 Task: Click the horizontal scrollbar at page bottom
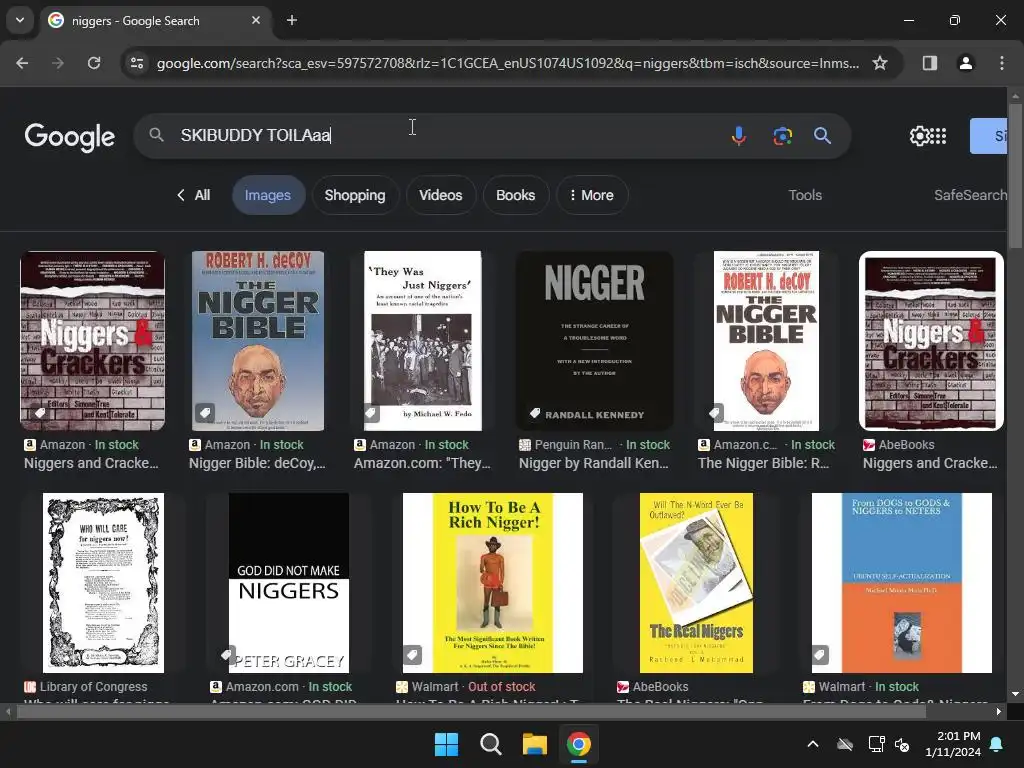(x=470, y=712)
